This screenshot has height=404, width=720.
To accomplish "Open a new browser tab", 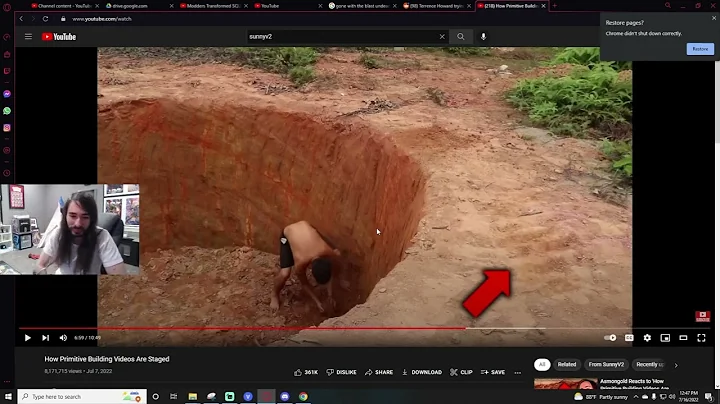I will [555, 6].
